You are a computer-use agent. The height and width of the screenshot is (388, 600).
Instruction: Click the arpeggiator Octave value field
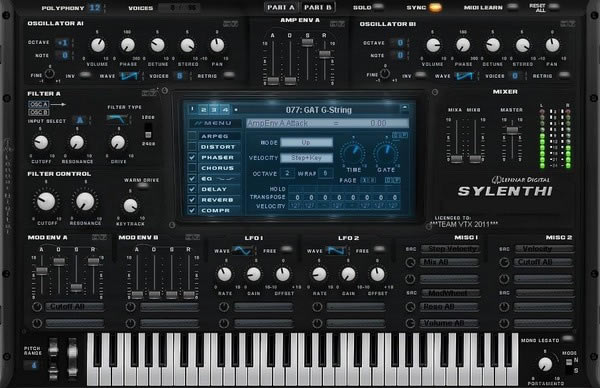tap(287, 173)
